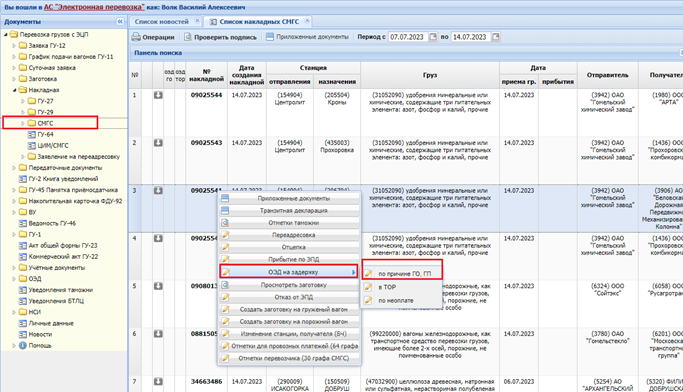683x392 pixels.
Task: Expand Заявление на переадресовку node
Action: click(23, 157)
